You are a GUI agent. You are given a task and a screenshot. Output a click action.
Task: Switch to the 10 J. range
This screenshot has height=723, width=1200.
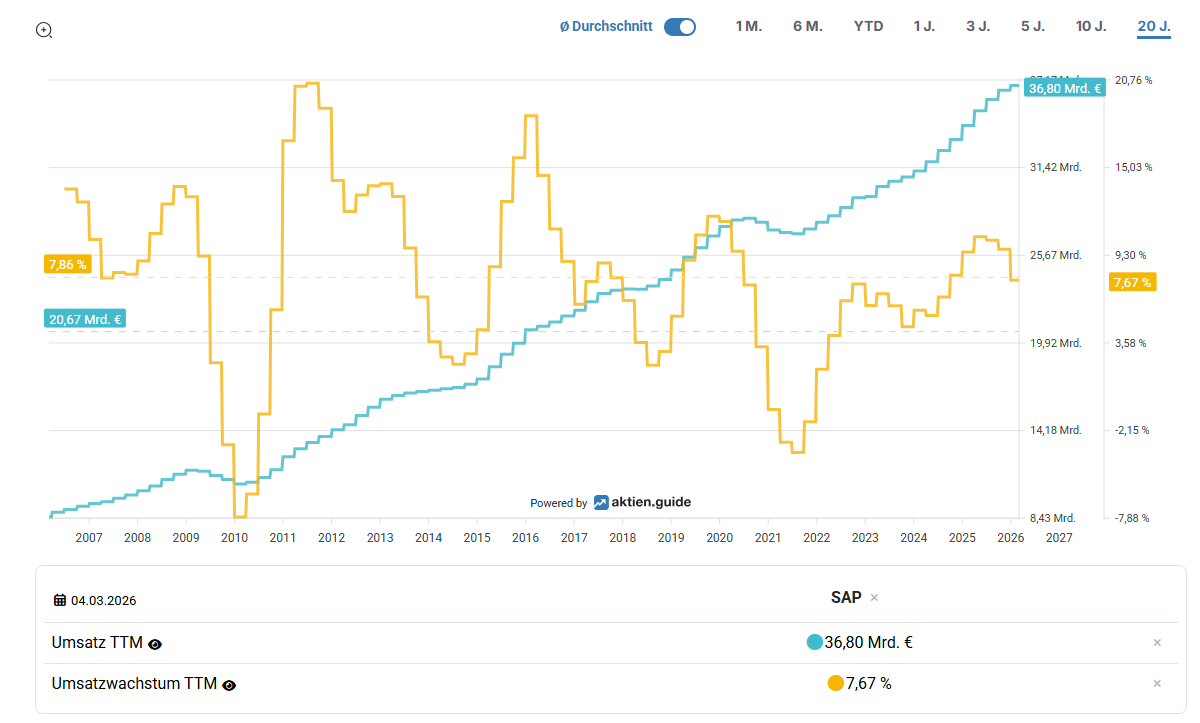[x=1090, y=26]
